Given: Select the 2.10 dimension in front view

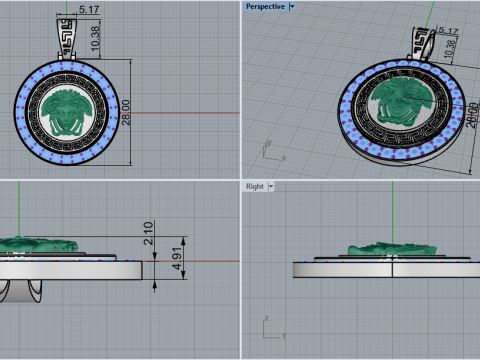Looking at the screenshot, I should (148, 233).
